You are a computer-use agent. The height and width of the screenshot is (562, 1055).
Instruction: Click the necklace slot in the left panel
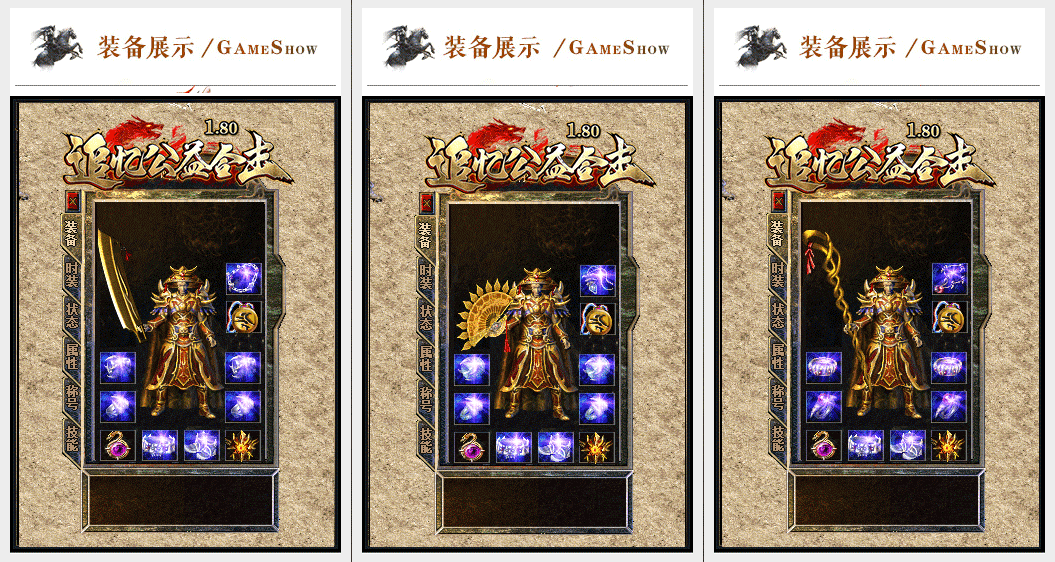tap(243, 279)
